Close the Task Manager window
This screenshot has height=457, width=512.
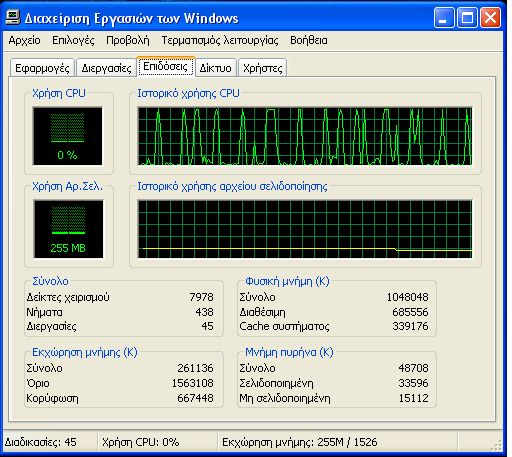point(490,17)
